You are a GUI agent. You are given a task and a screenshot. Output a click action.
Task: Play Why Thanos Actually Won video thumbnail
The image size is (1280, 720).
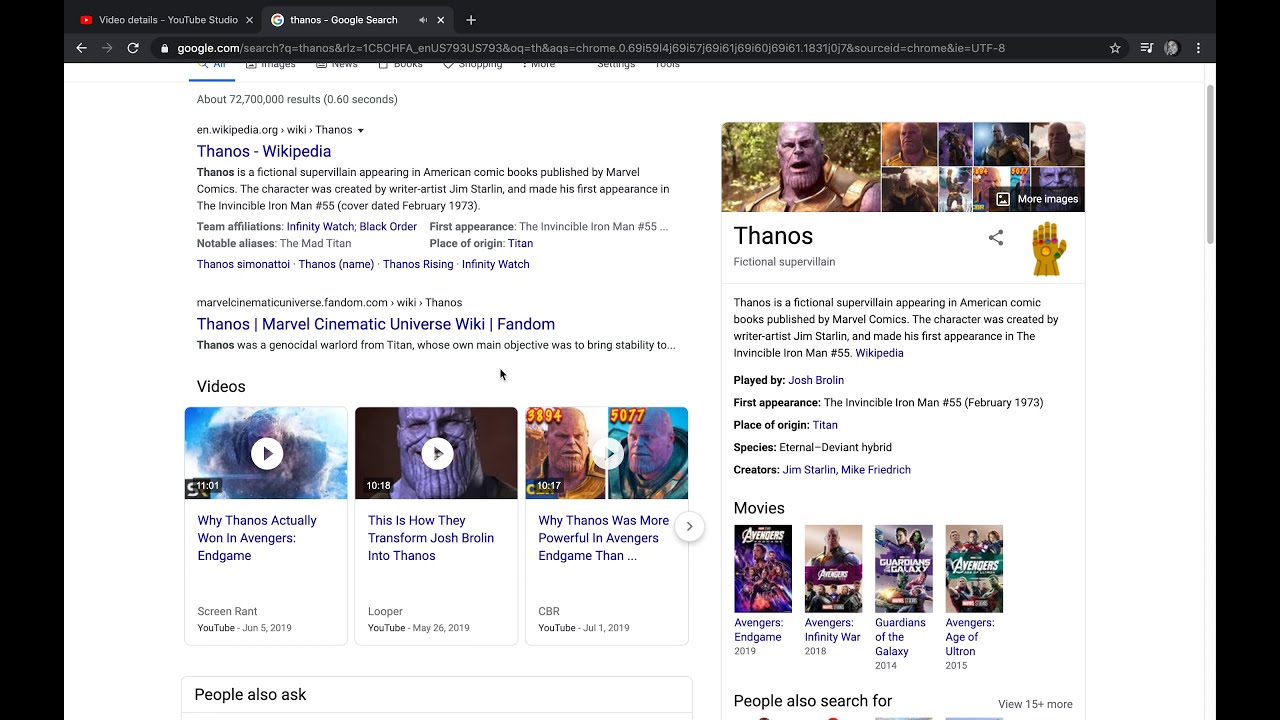pyautogui.click(x=266, y=453)
